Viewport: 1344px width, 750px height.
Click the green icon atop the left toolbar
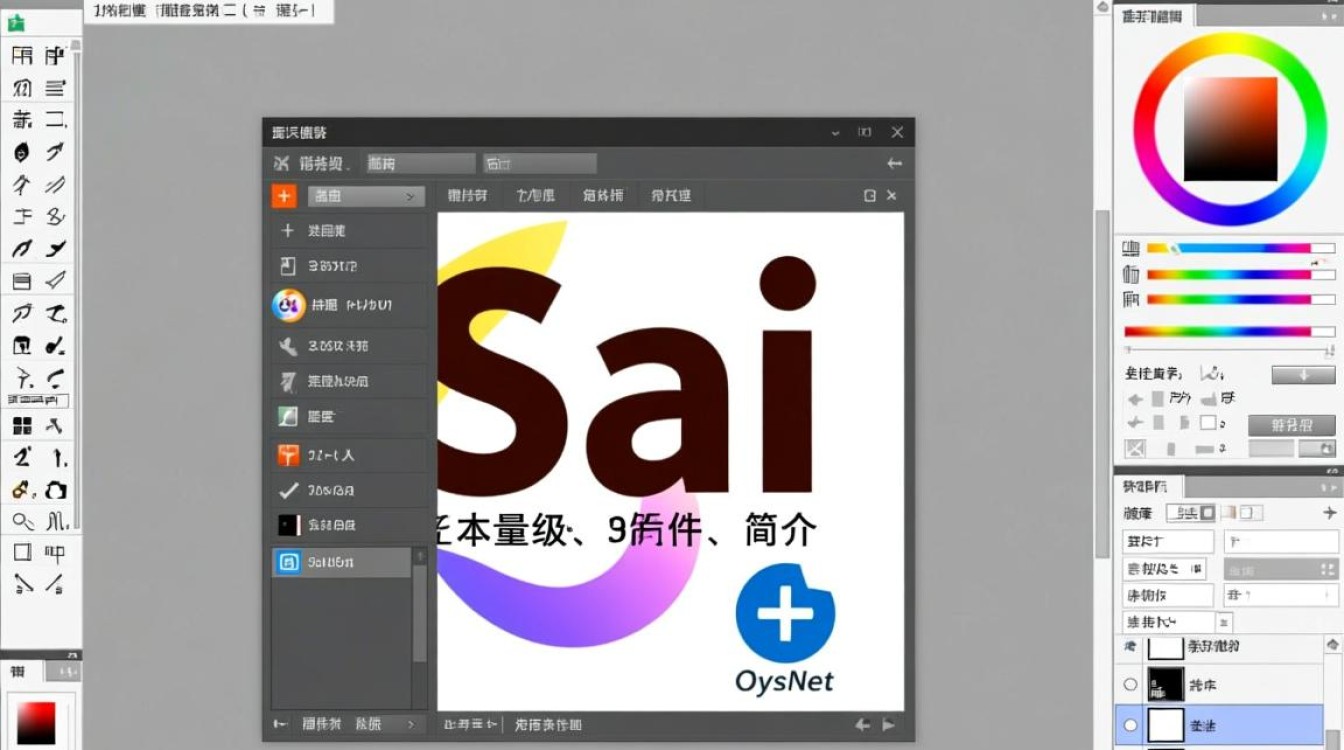16,24
